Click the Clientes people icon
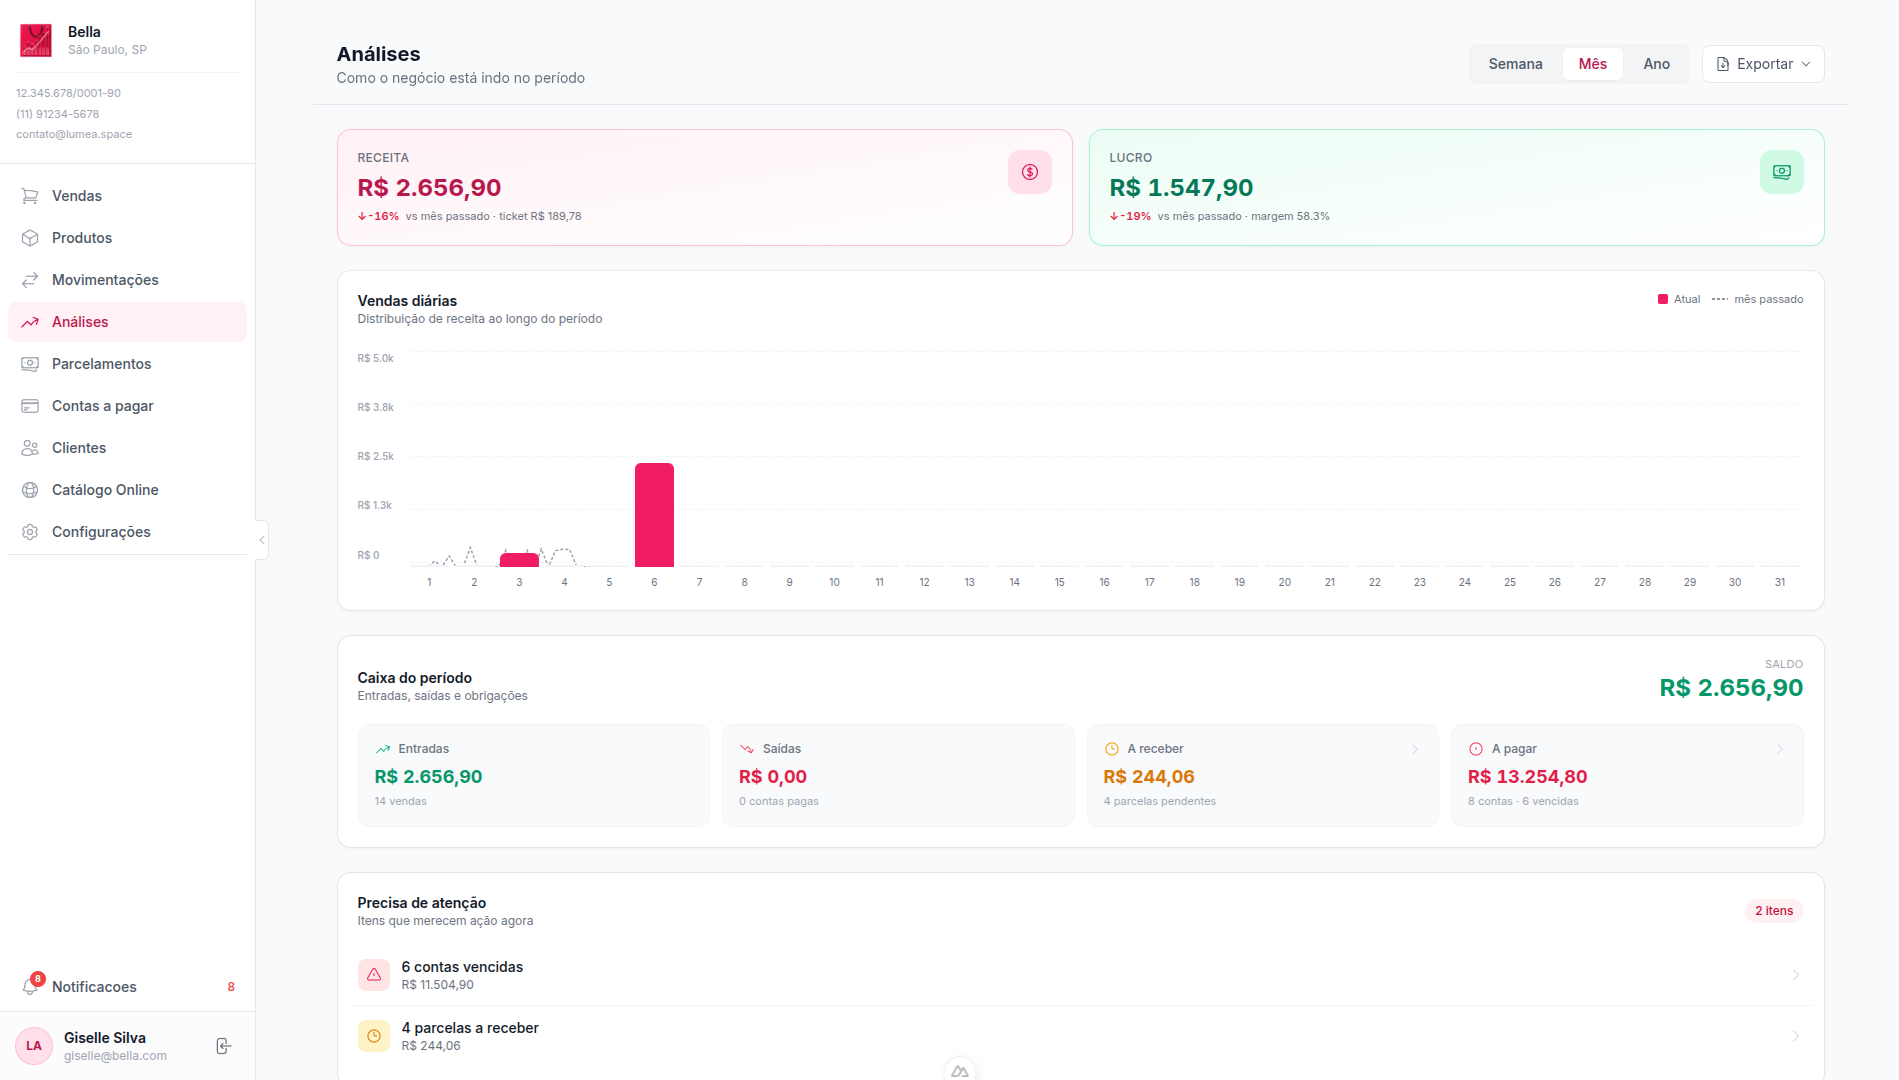 click(30, 448)
